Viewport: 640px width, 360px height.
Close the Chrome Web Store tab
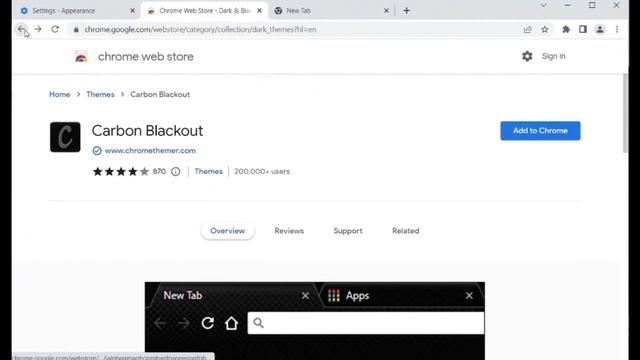[259, 11]
